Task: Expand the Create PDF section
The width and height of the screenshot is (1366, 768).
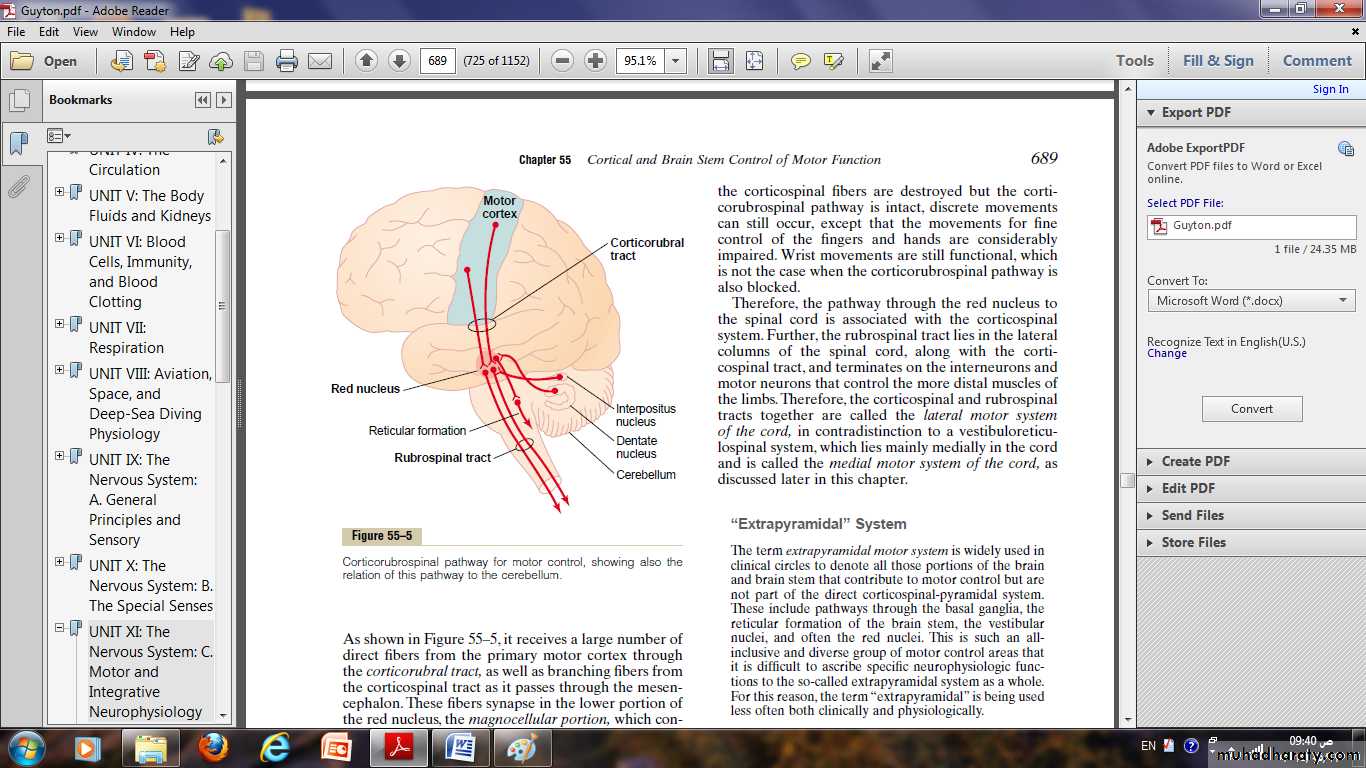Action: point(1195,461)
